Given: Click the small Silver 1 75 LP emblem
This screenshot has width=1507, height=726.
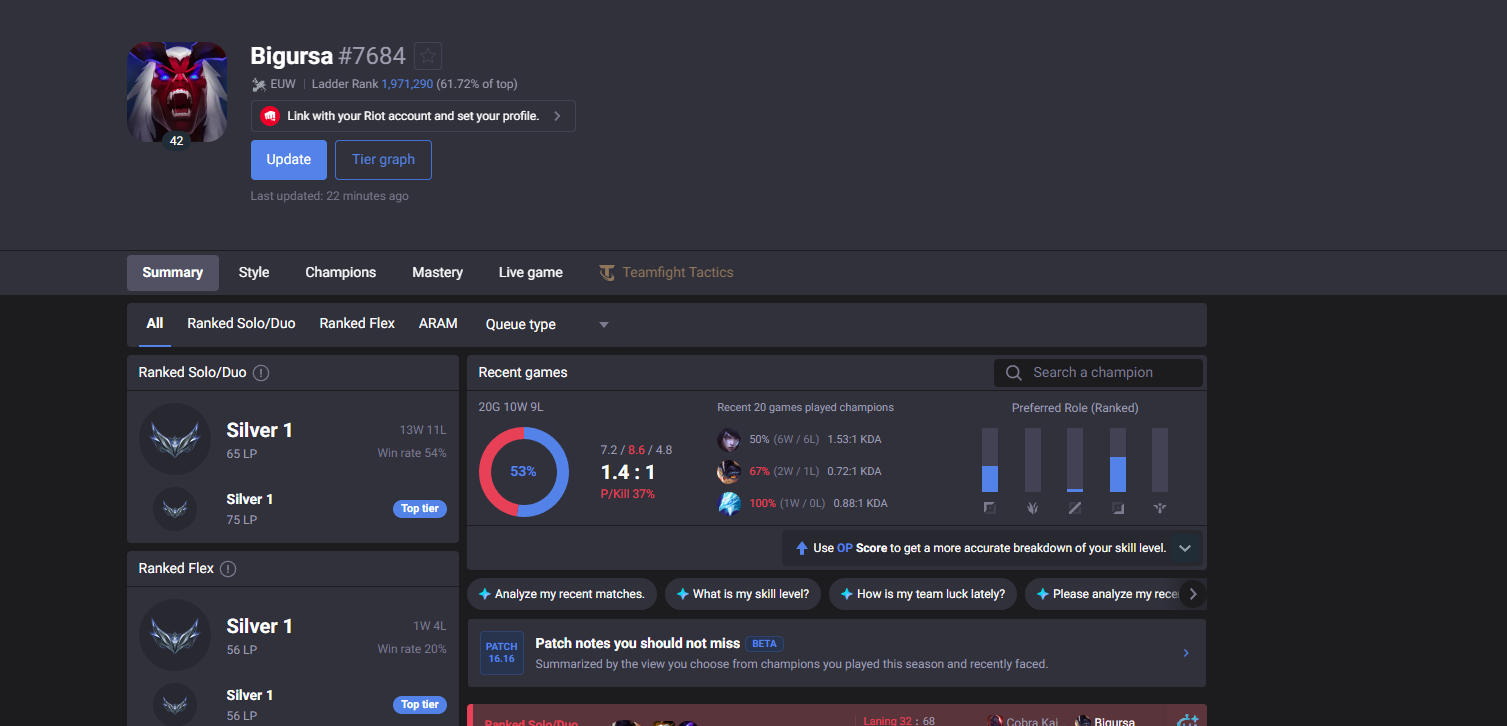Looking at the screenshot, I should (x=175, y=509).
